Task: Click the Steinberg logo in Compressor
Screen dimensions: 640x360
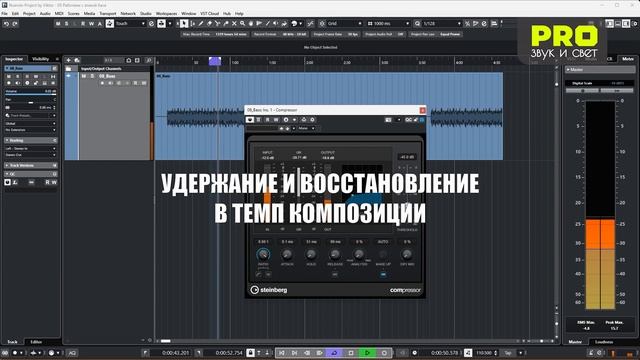Action: [269, 290]
